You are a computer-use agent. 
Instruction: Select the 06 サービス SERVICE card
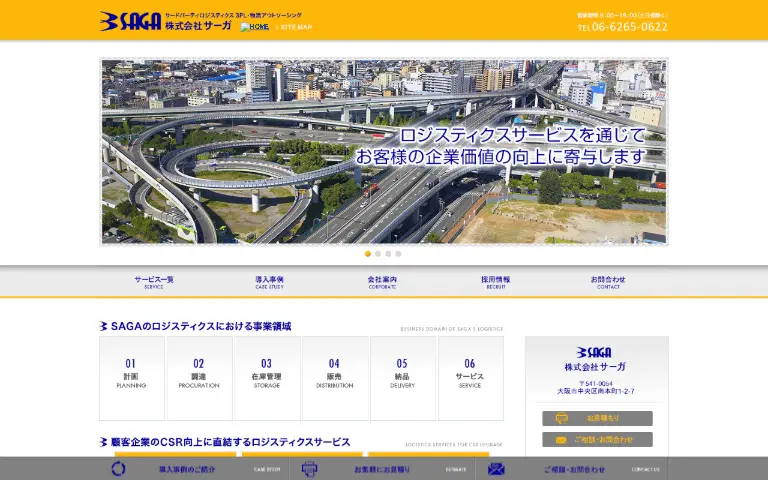coord(471,378)
